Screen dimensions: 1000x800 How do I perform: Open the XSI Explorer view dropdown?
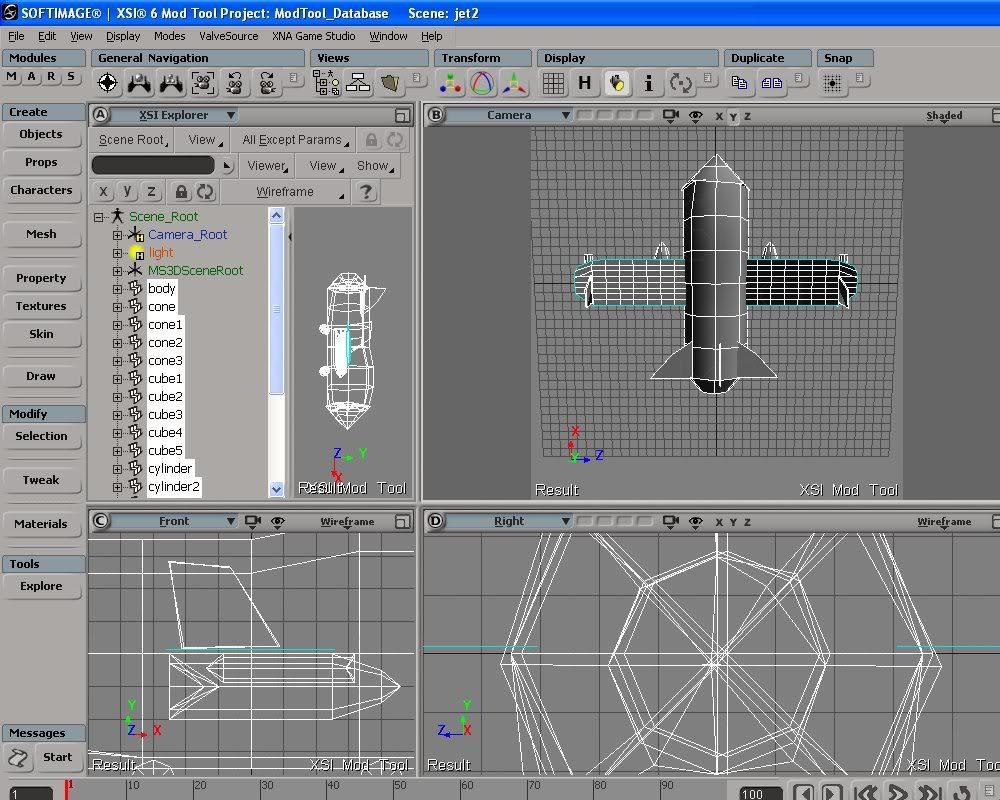175,115
